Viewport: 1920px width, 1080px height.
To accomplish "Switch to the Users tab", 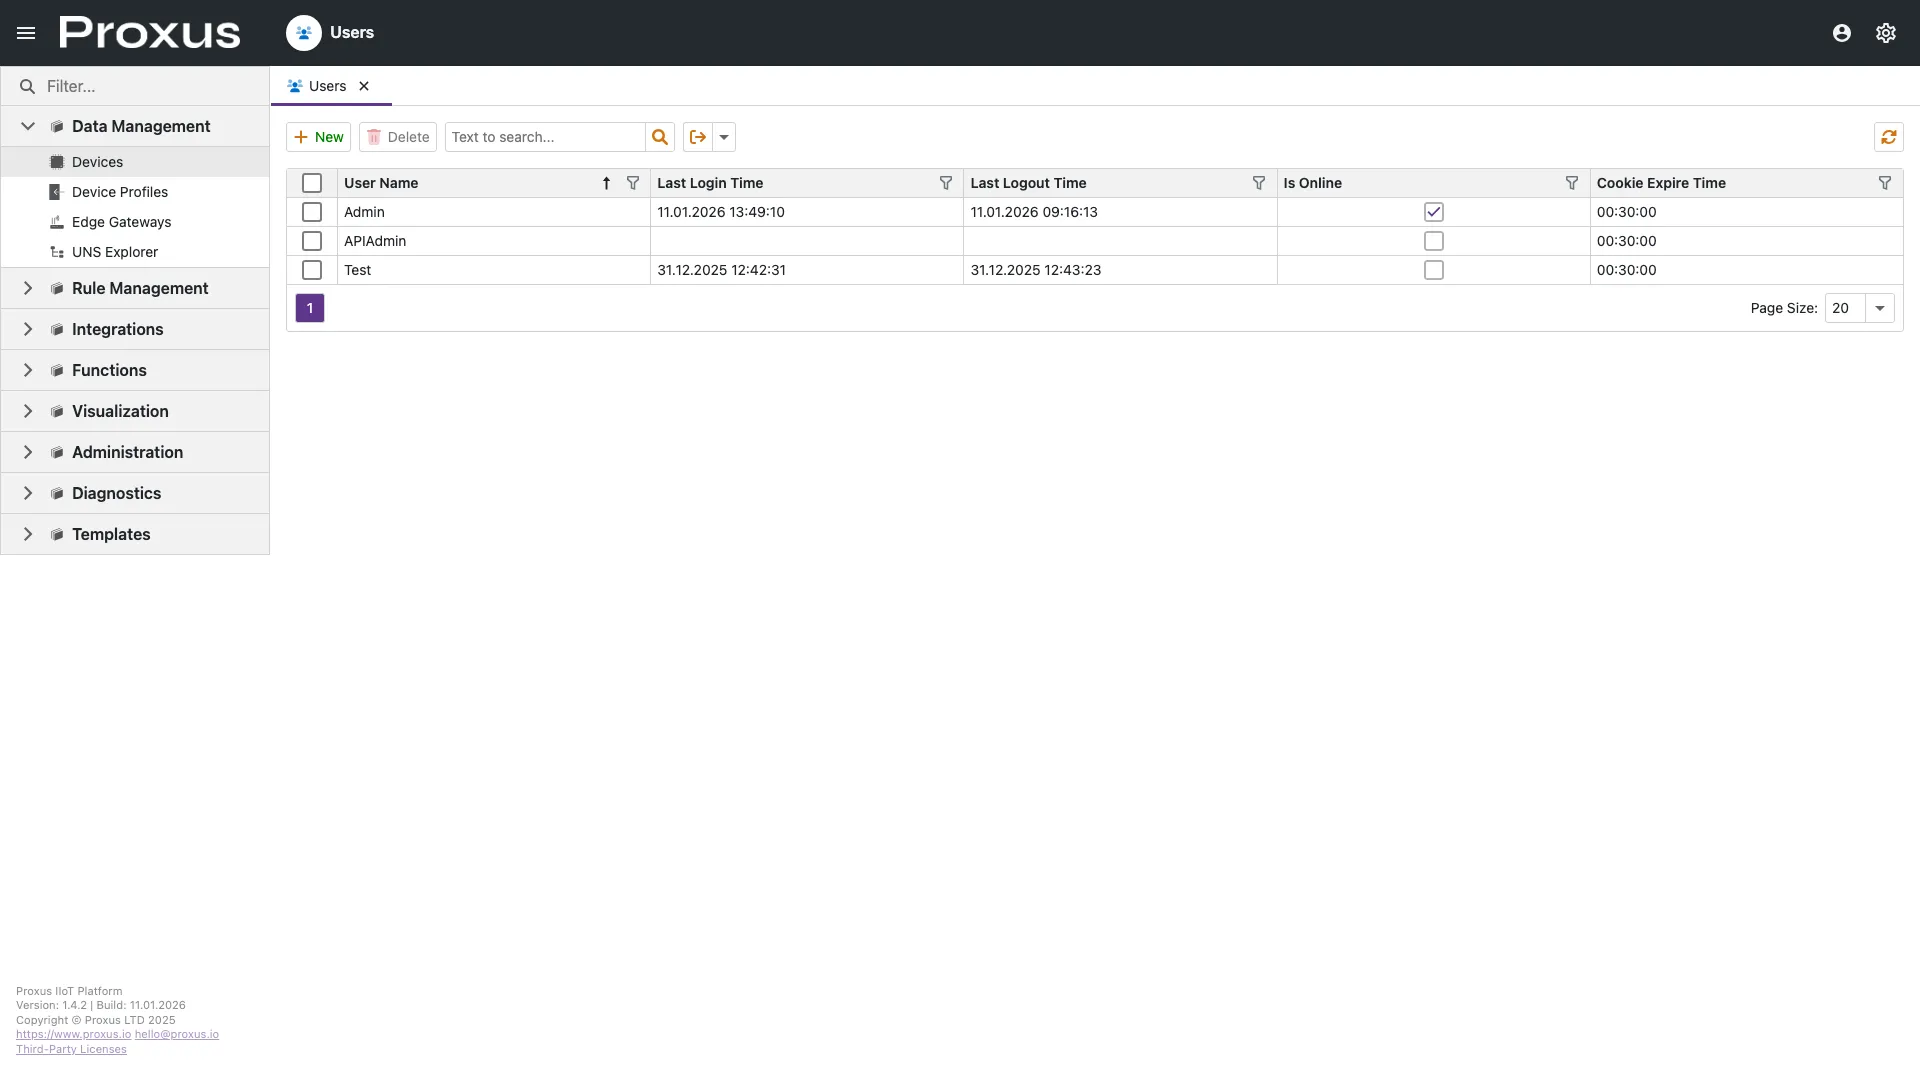I will coord(326,86).
